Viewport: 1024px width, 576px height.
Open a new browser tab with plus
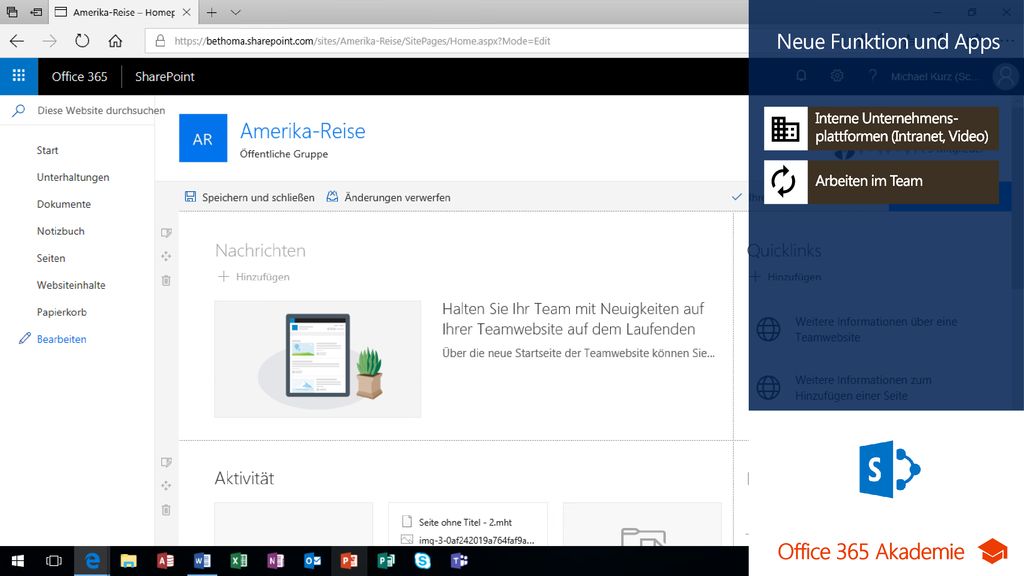point(212,12)
